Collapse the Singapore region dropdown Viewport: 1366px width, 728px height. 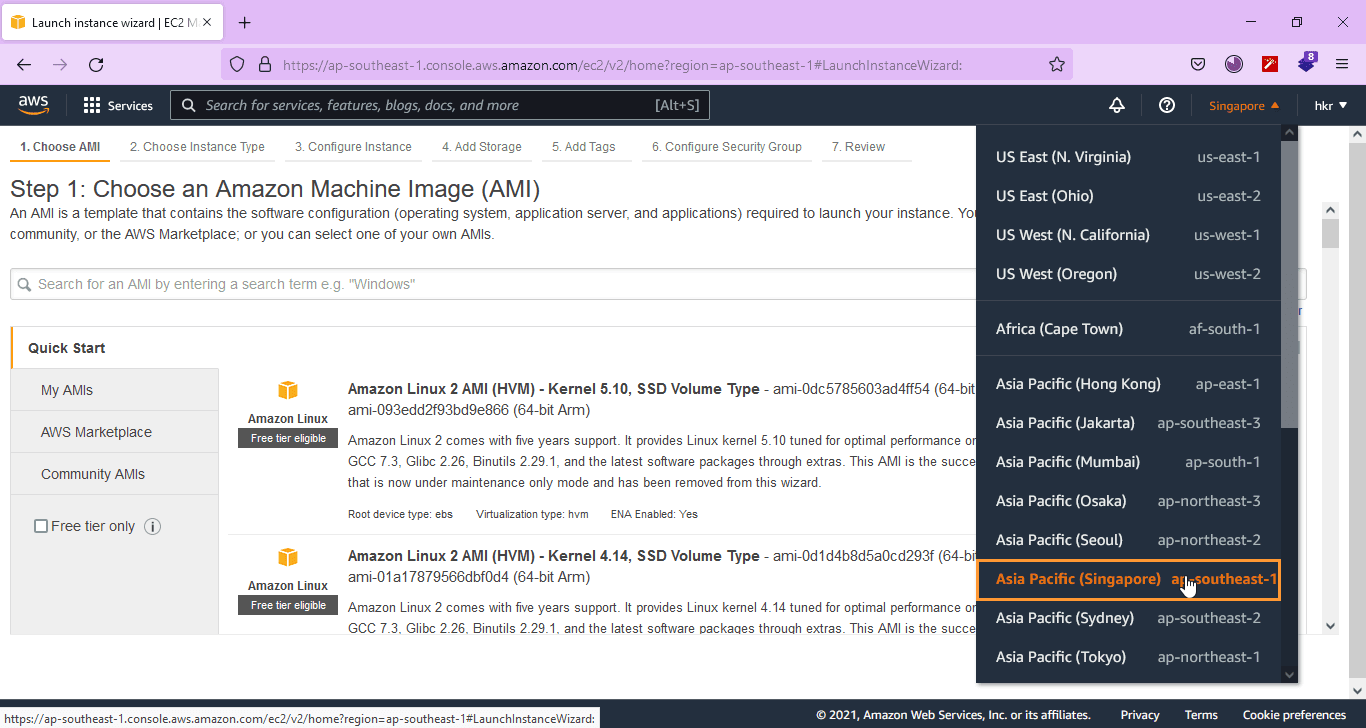pyautogui.click(x=1244, y=105)
